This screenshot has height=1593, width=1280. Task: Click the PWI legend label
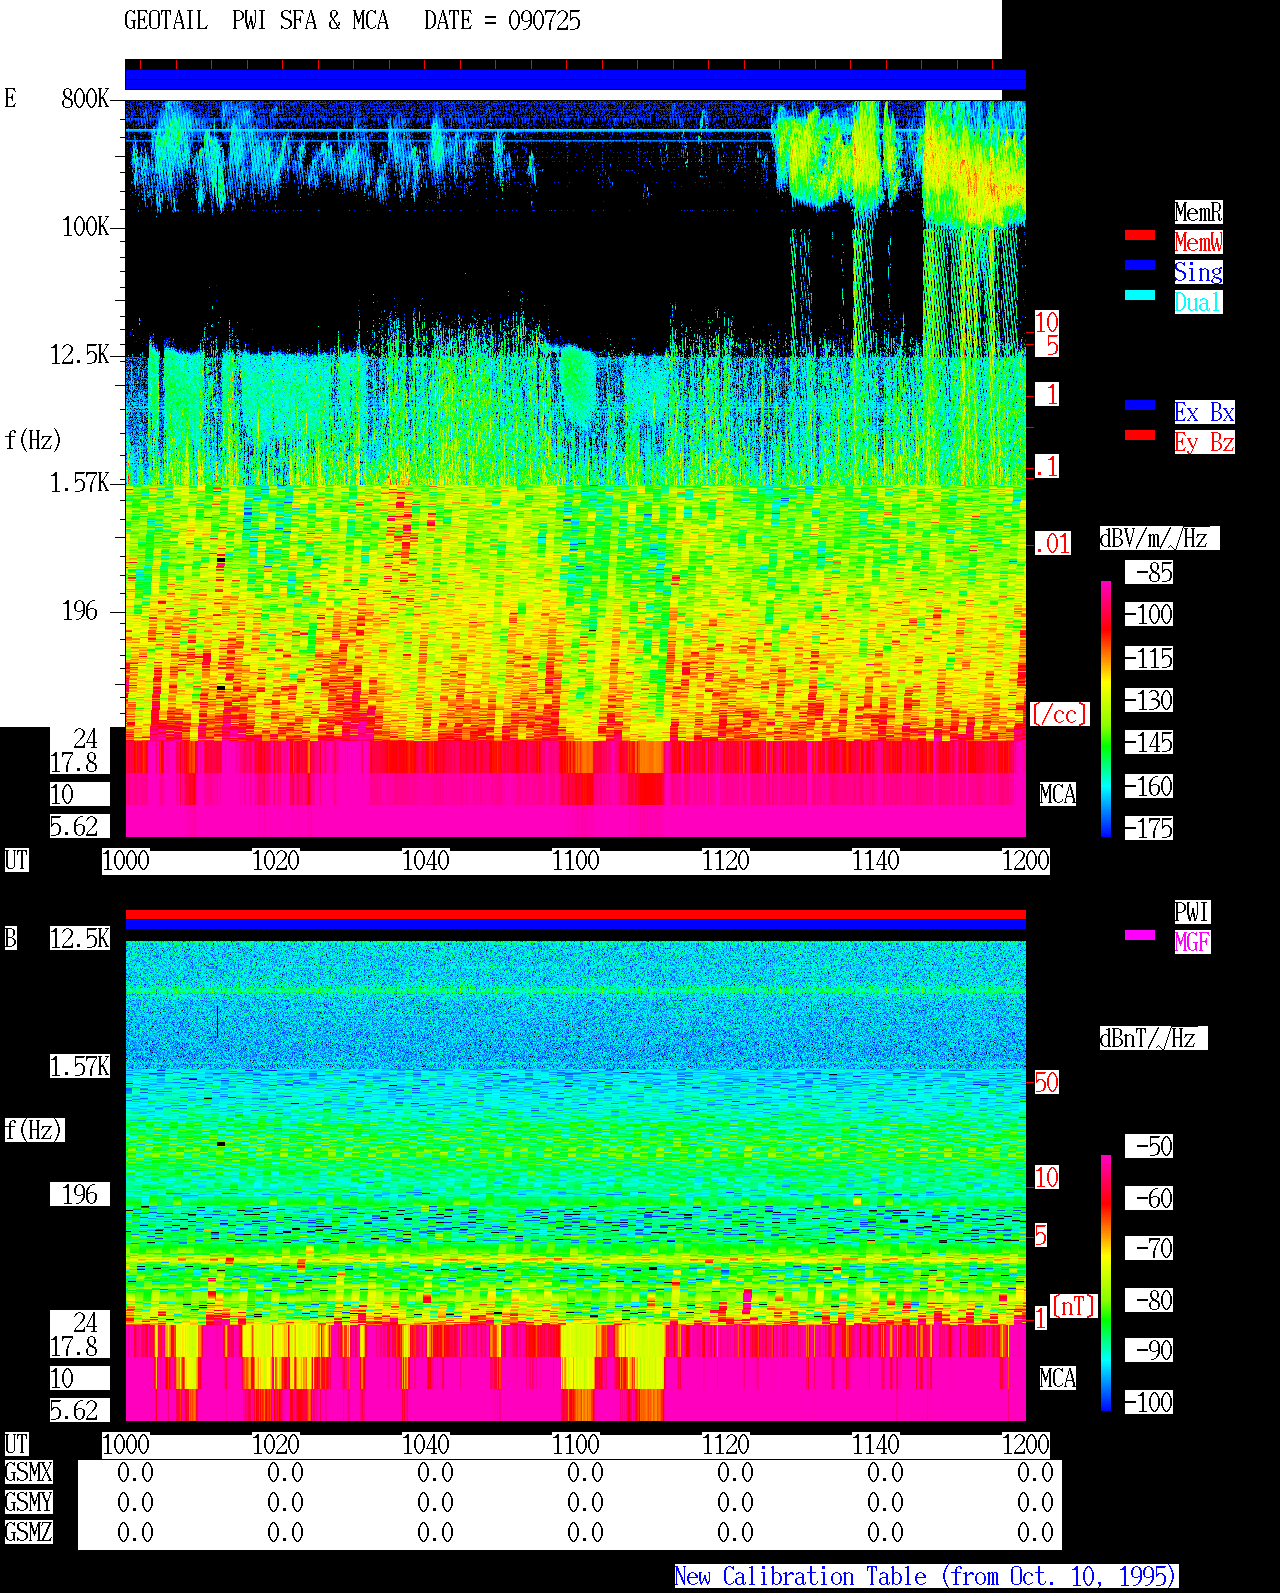click(1192, 912)
